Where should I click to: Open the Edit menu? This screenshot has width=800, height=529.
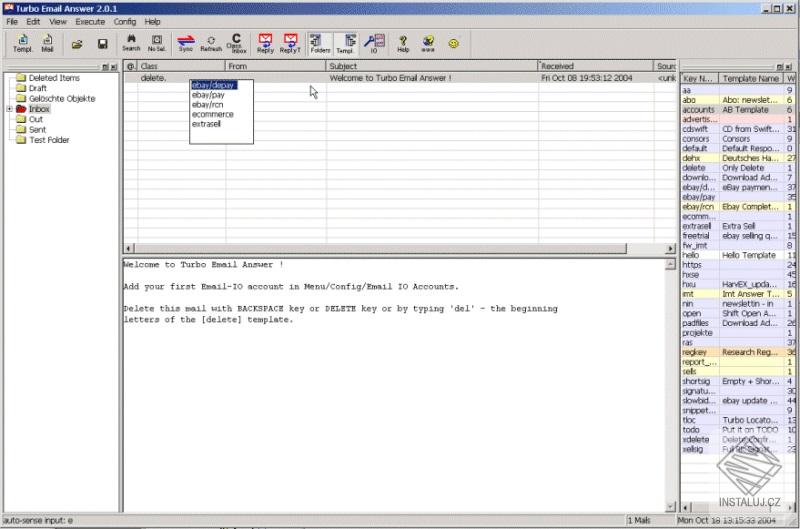pos(33,22)
